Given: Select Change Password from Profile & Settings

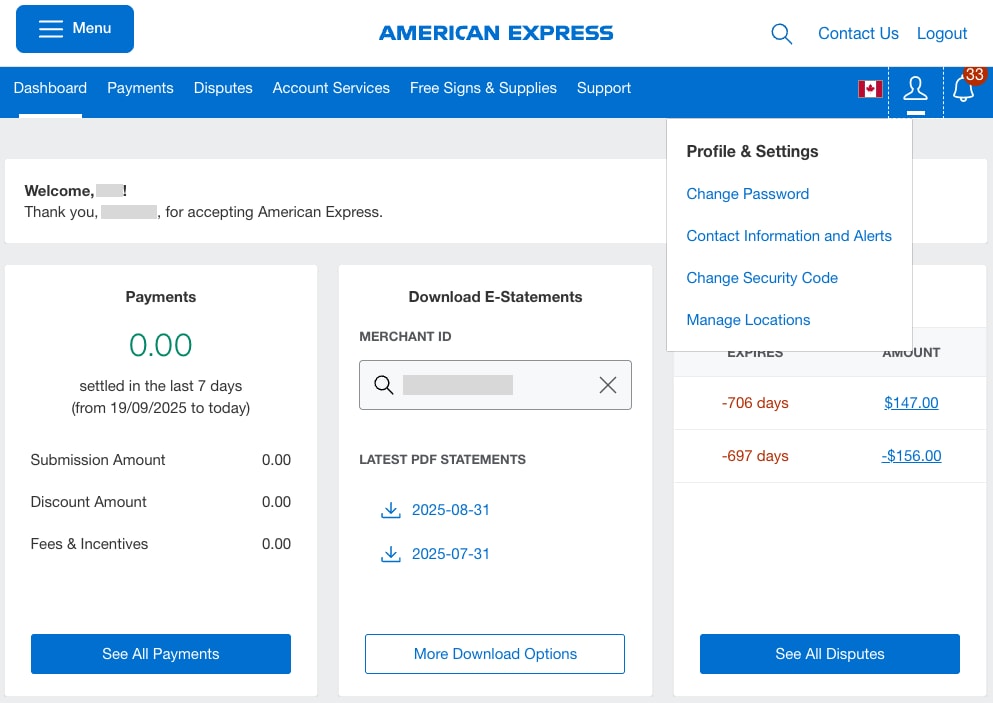Looking at the screenshot, I should 747,194.
